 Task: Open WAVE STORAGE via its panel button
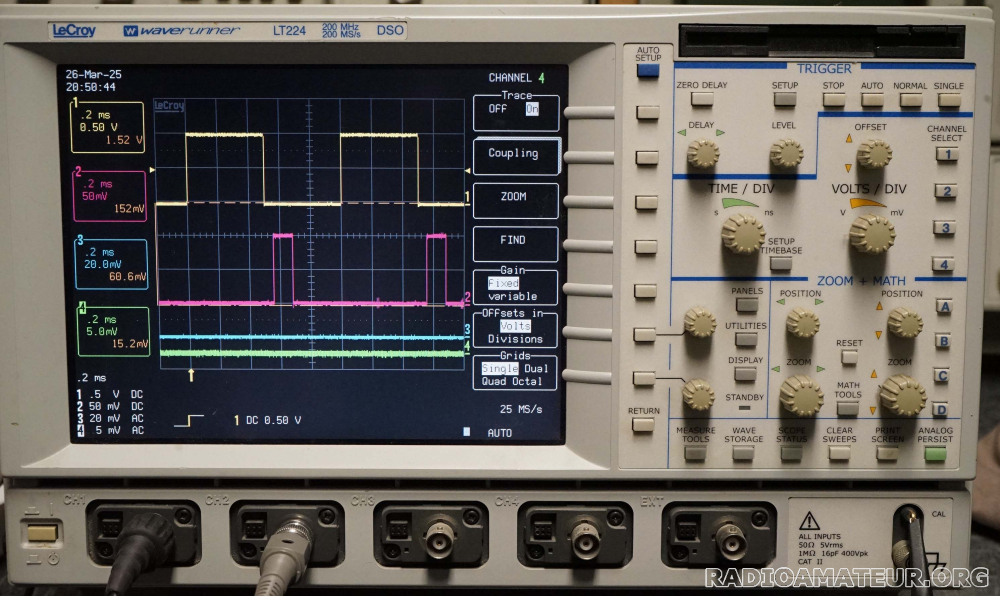coord(743,453)
